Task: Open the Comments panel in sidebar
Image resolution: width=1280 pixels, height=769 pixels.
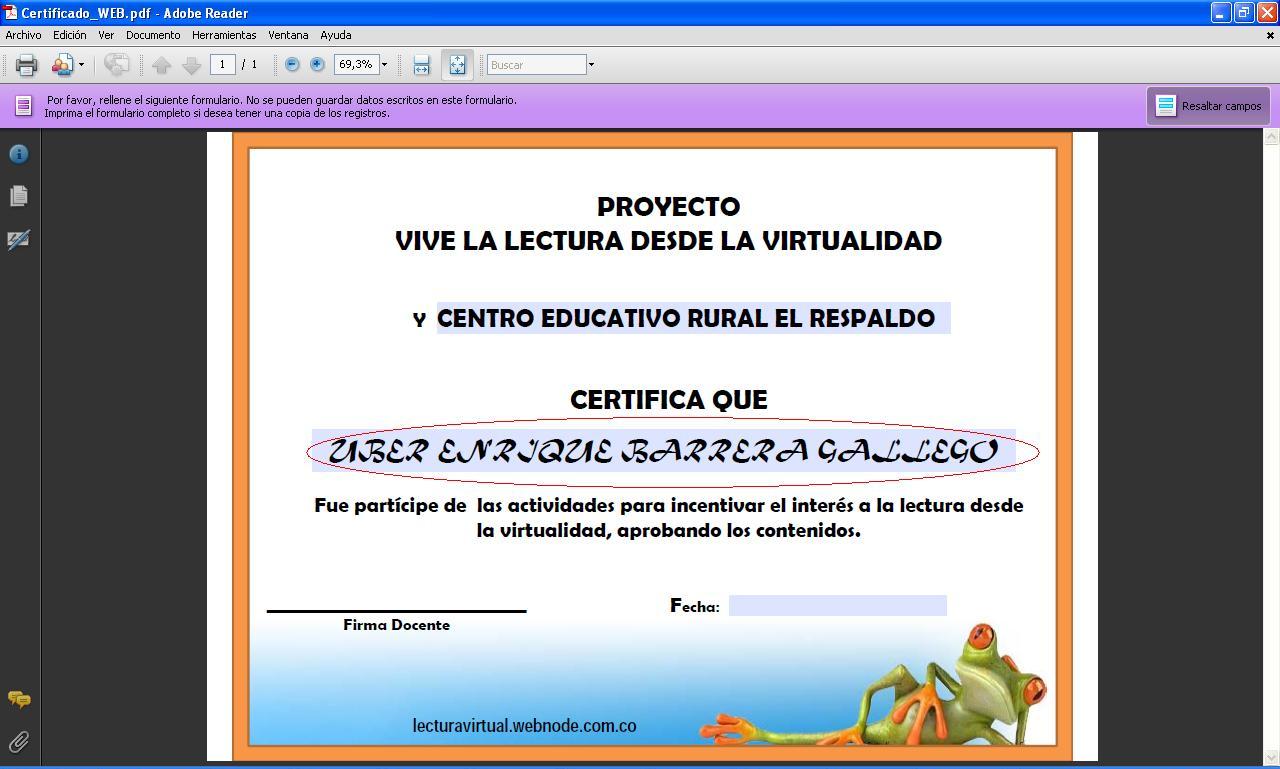Action: coord(19,699)
